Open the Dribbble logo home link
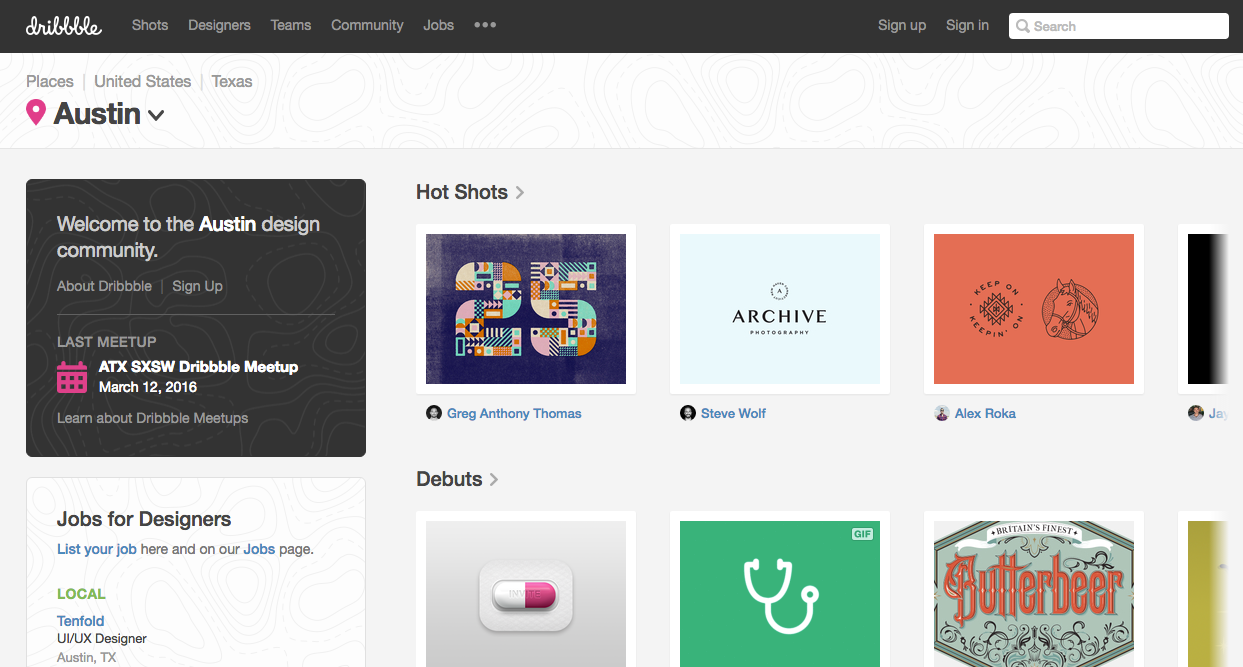Screen dimensions: 1243x667 point(64,25)
